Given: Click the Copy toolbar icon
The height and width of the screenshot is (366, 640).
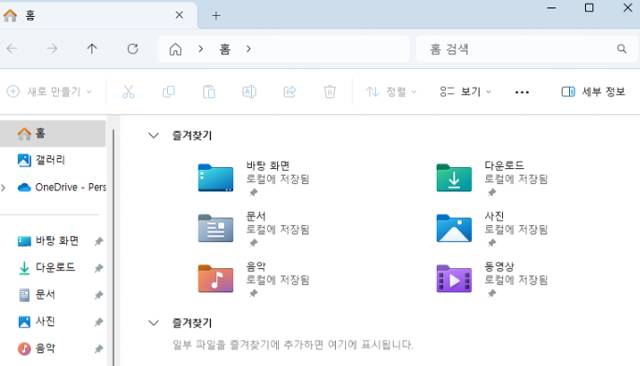Looking at the screenshot, I should click(x=169, y=92).
